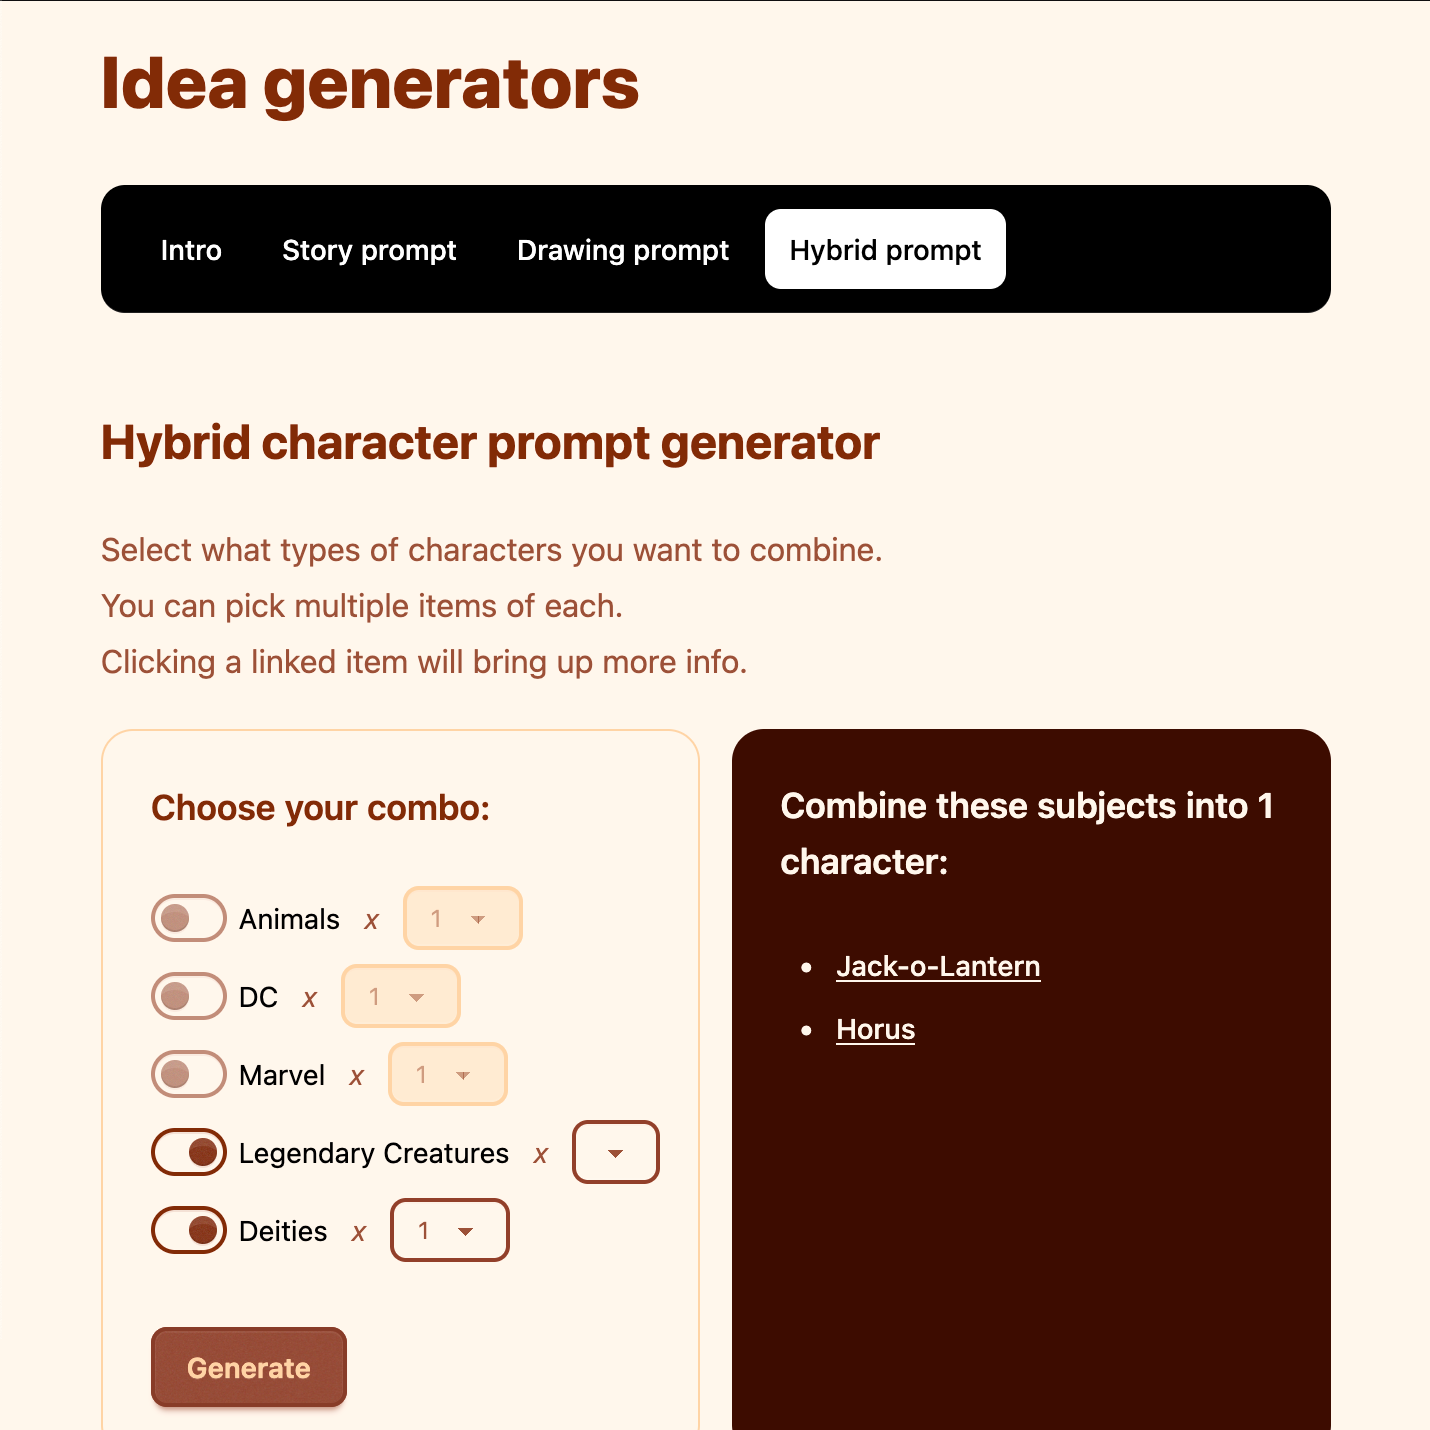
Task: Open the DC quantity dropdown
Action: tap(400, 996)
